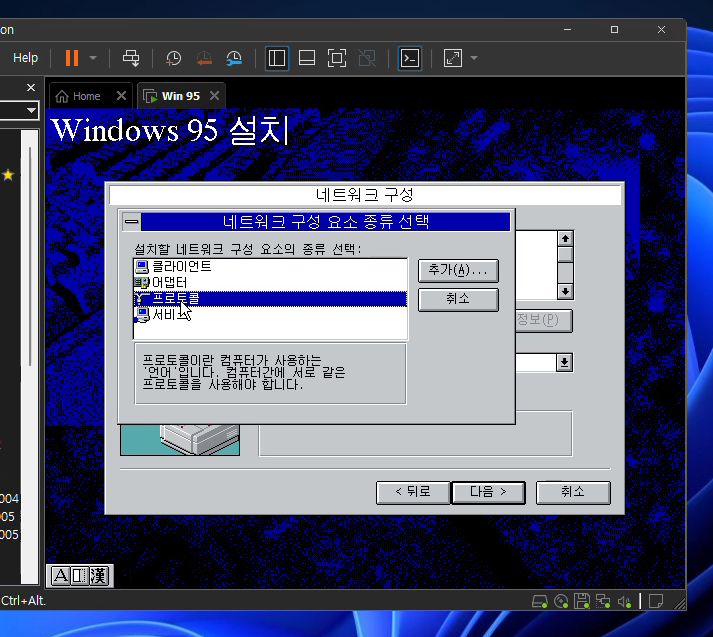Select 프로토콜 in the component list
The width and height of the screenshot is (713, 637).
(x=271, y=299)
